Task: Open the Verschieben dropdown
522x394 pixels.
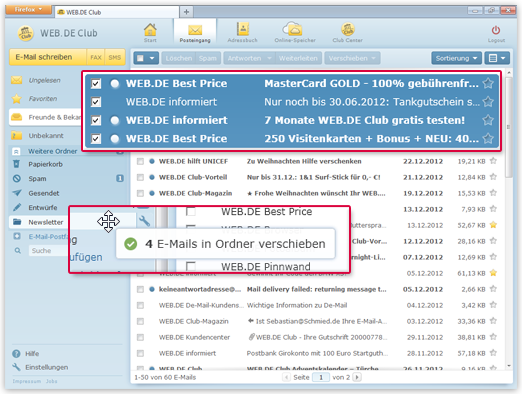Action: coord(352,58)
